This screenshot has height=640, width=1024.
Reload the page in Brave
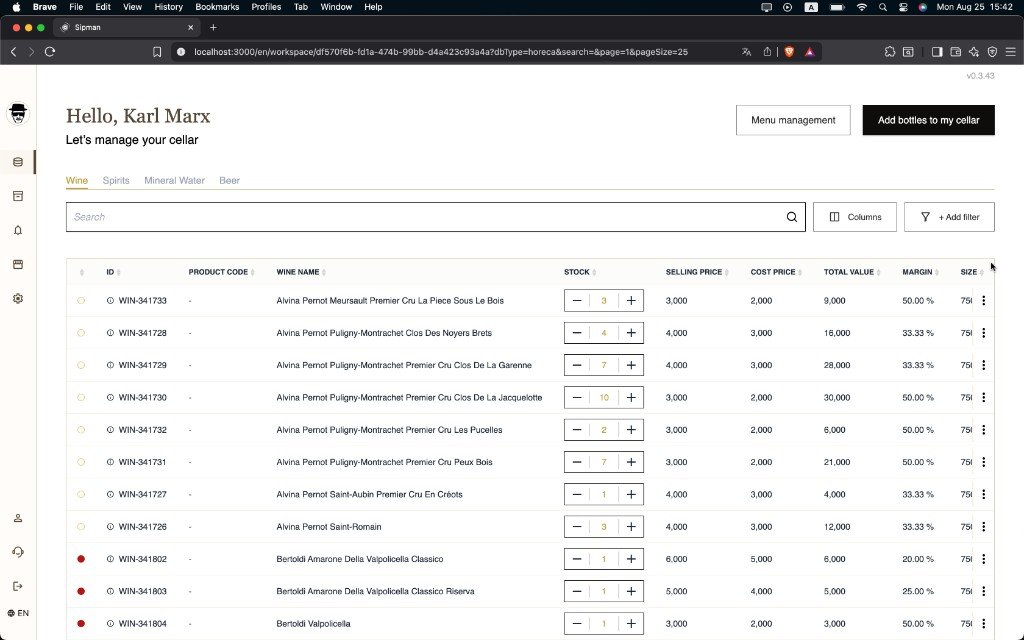coord(50,52)
